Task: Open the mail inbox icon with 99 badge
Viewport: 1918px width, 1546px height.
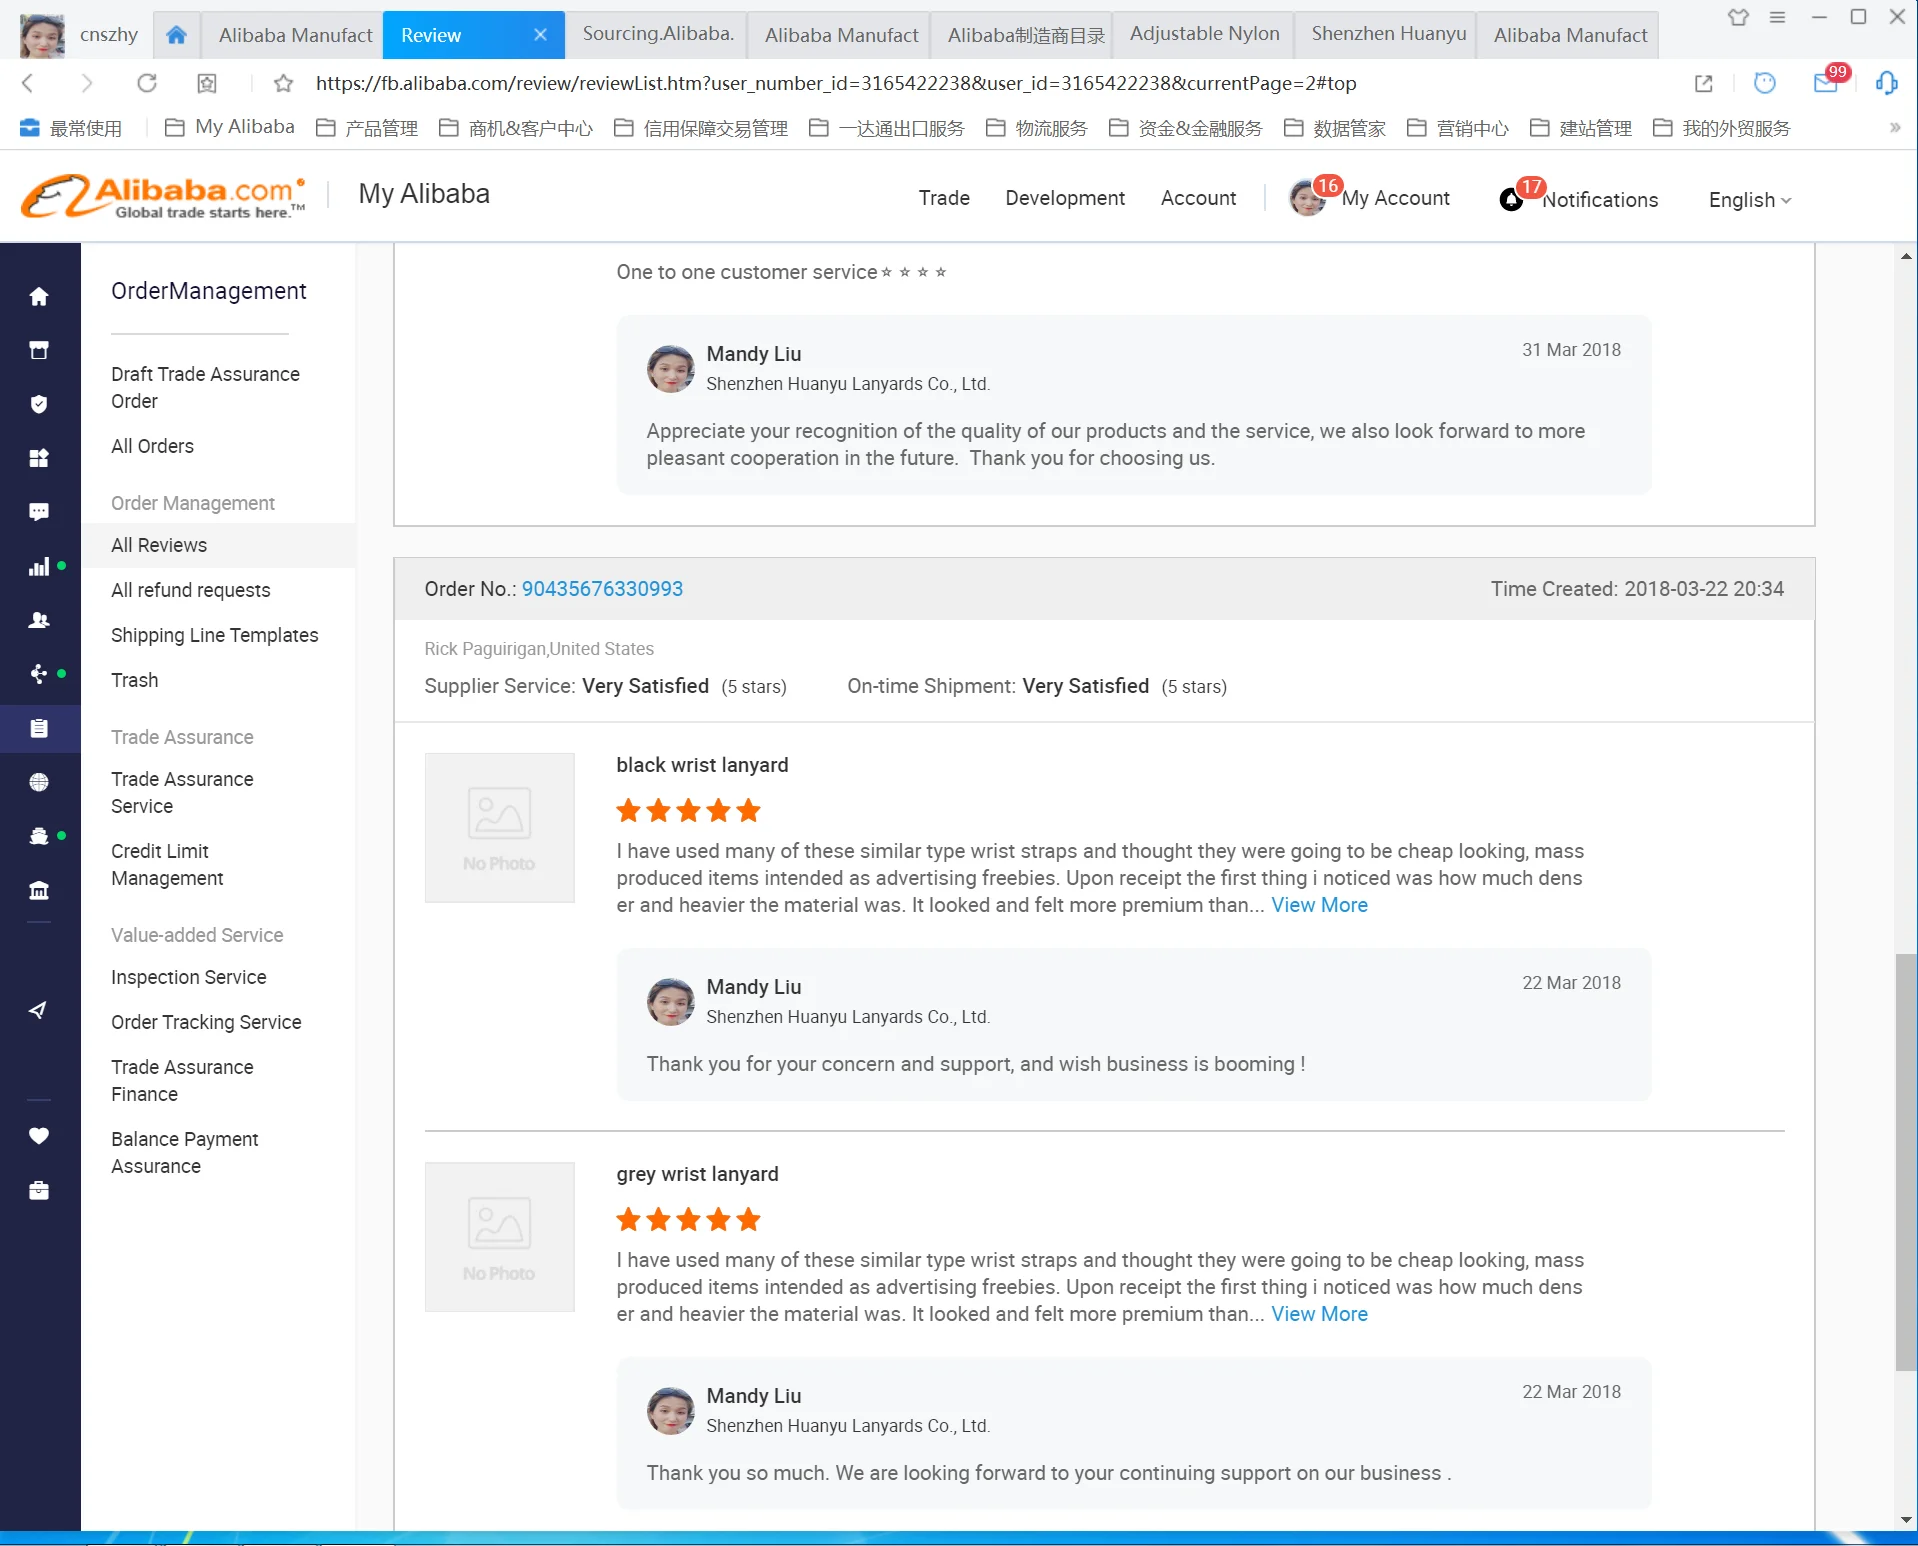Action: 1825,83
